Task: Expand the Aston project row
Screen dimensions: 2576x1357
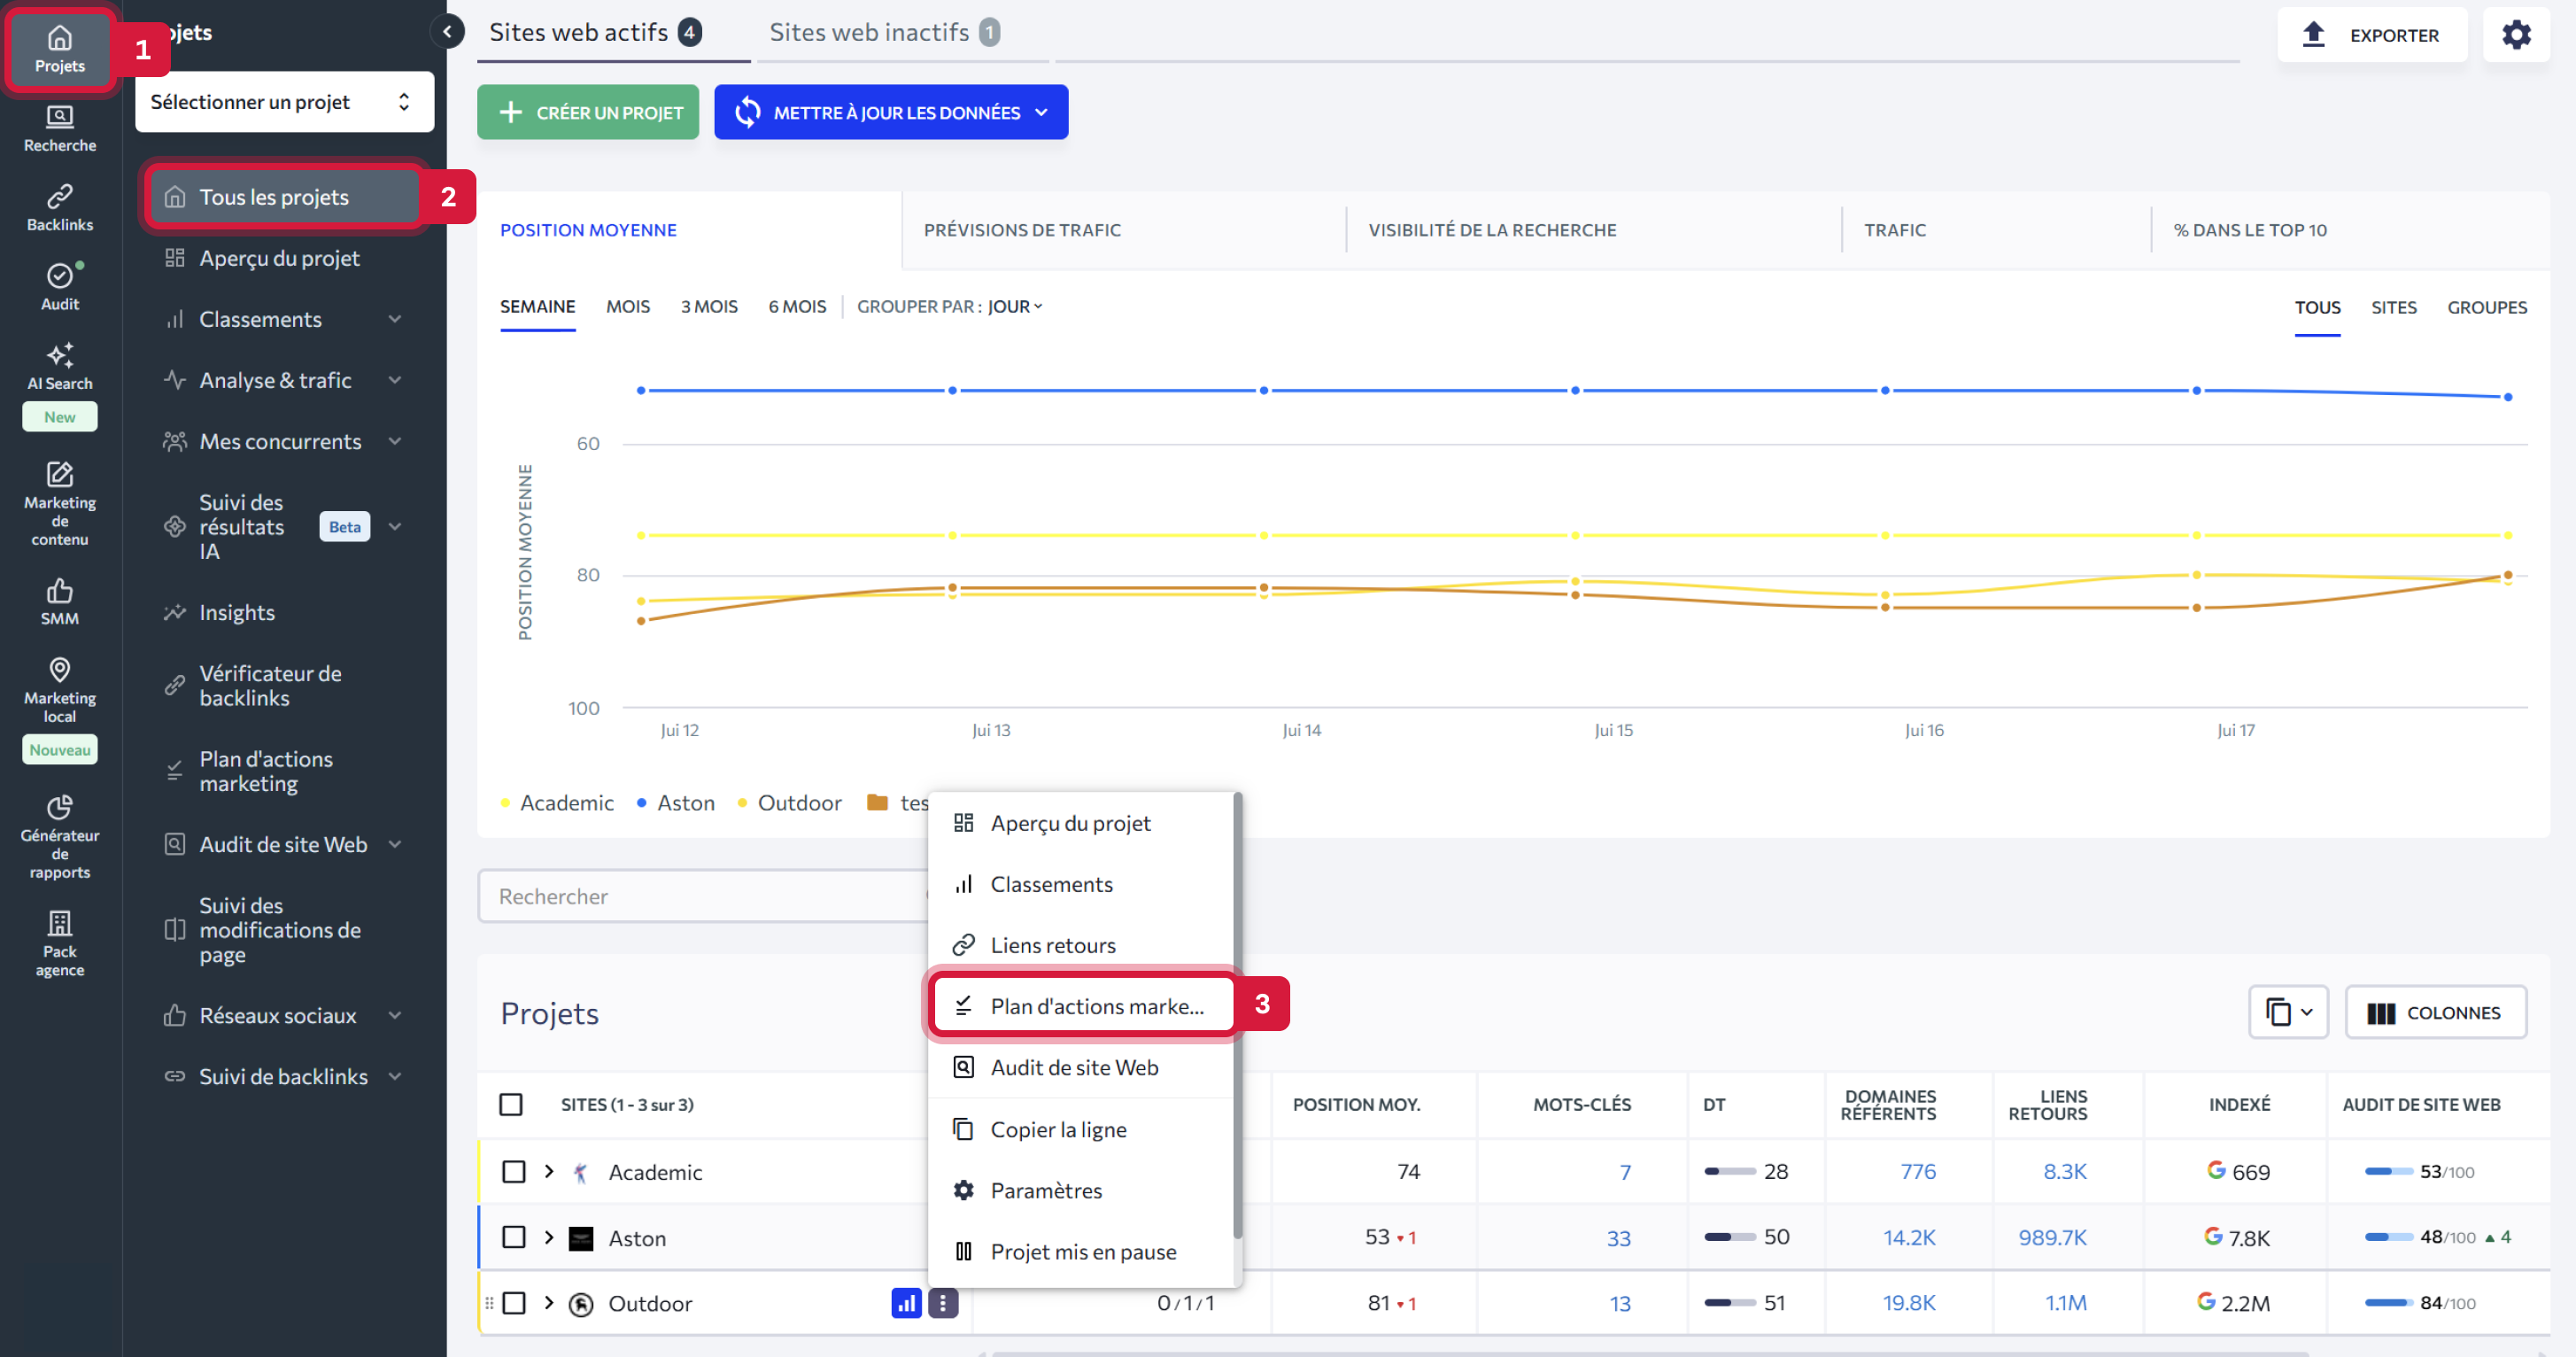Action: 549,1237
